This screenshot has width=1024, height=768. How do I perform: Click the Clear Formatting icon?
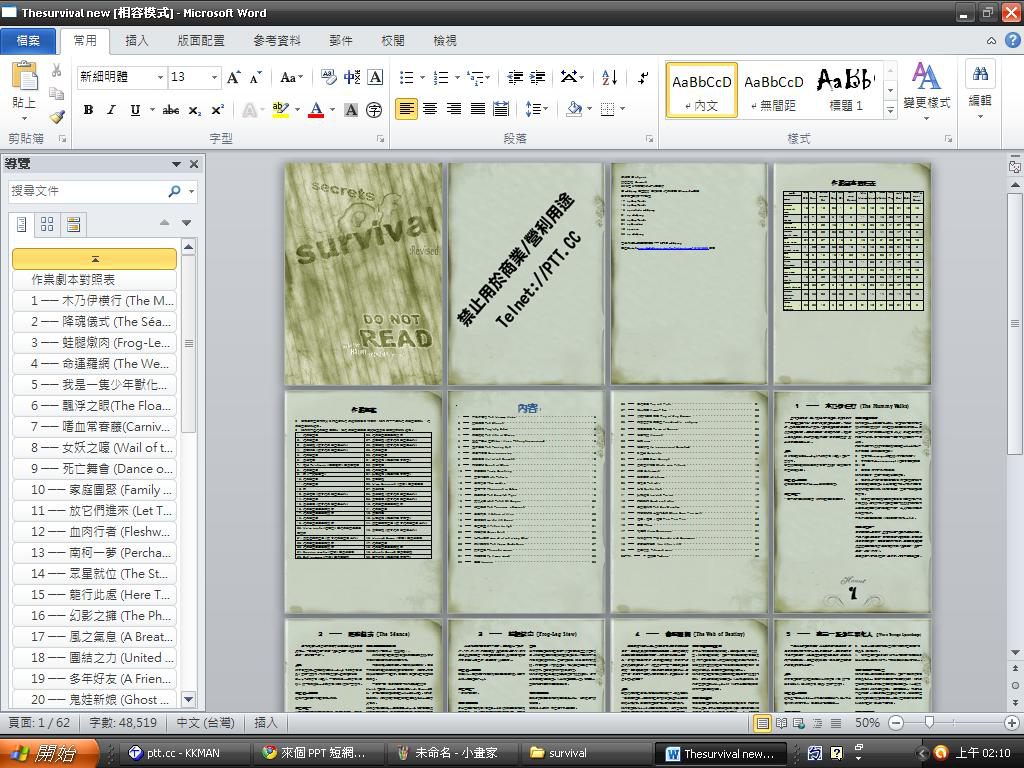(x=328, y=78)
